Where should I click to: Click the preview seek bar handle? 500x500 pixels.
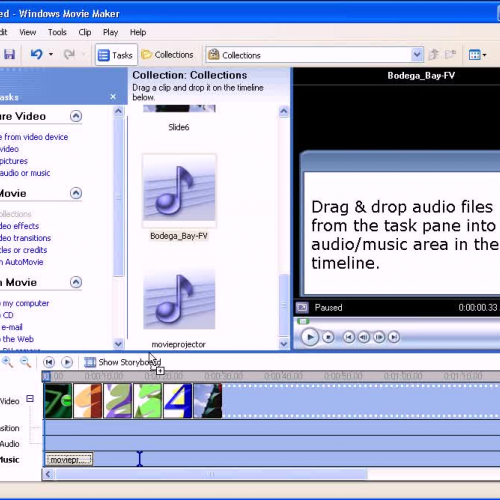pos(303,321)
